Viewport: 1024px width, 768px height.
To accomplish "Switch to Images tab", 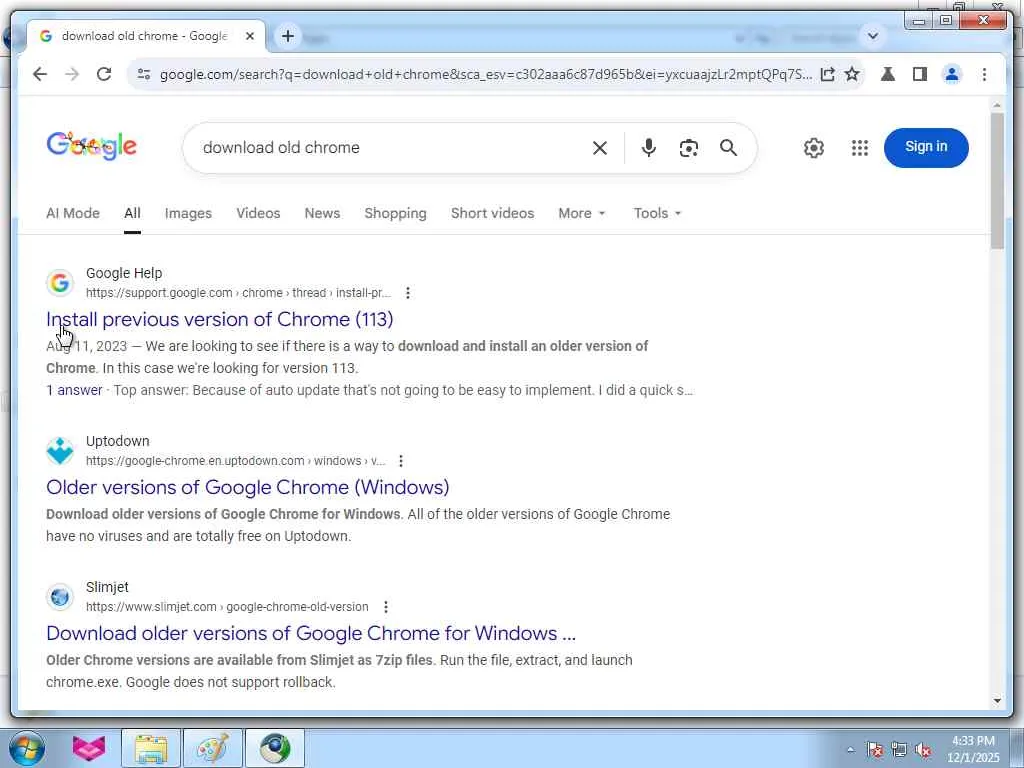I will pyautogui.click(x=188, y=214).
